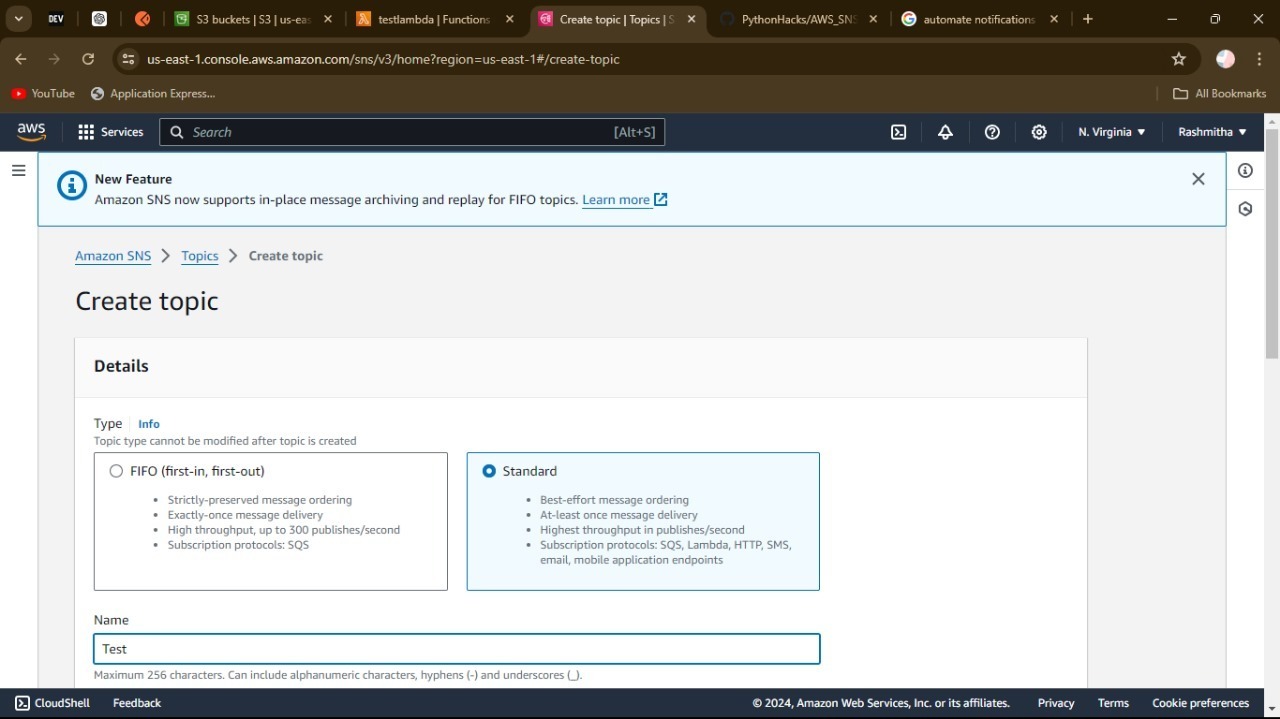The width and height of the screenshot is (1280, 719).
Task: Switch to automate notifications Google tab
Action: click(x=980, y=19)
